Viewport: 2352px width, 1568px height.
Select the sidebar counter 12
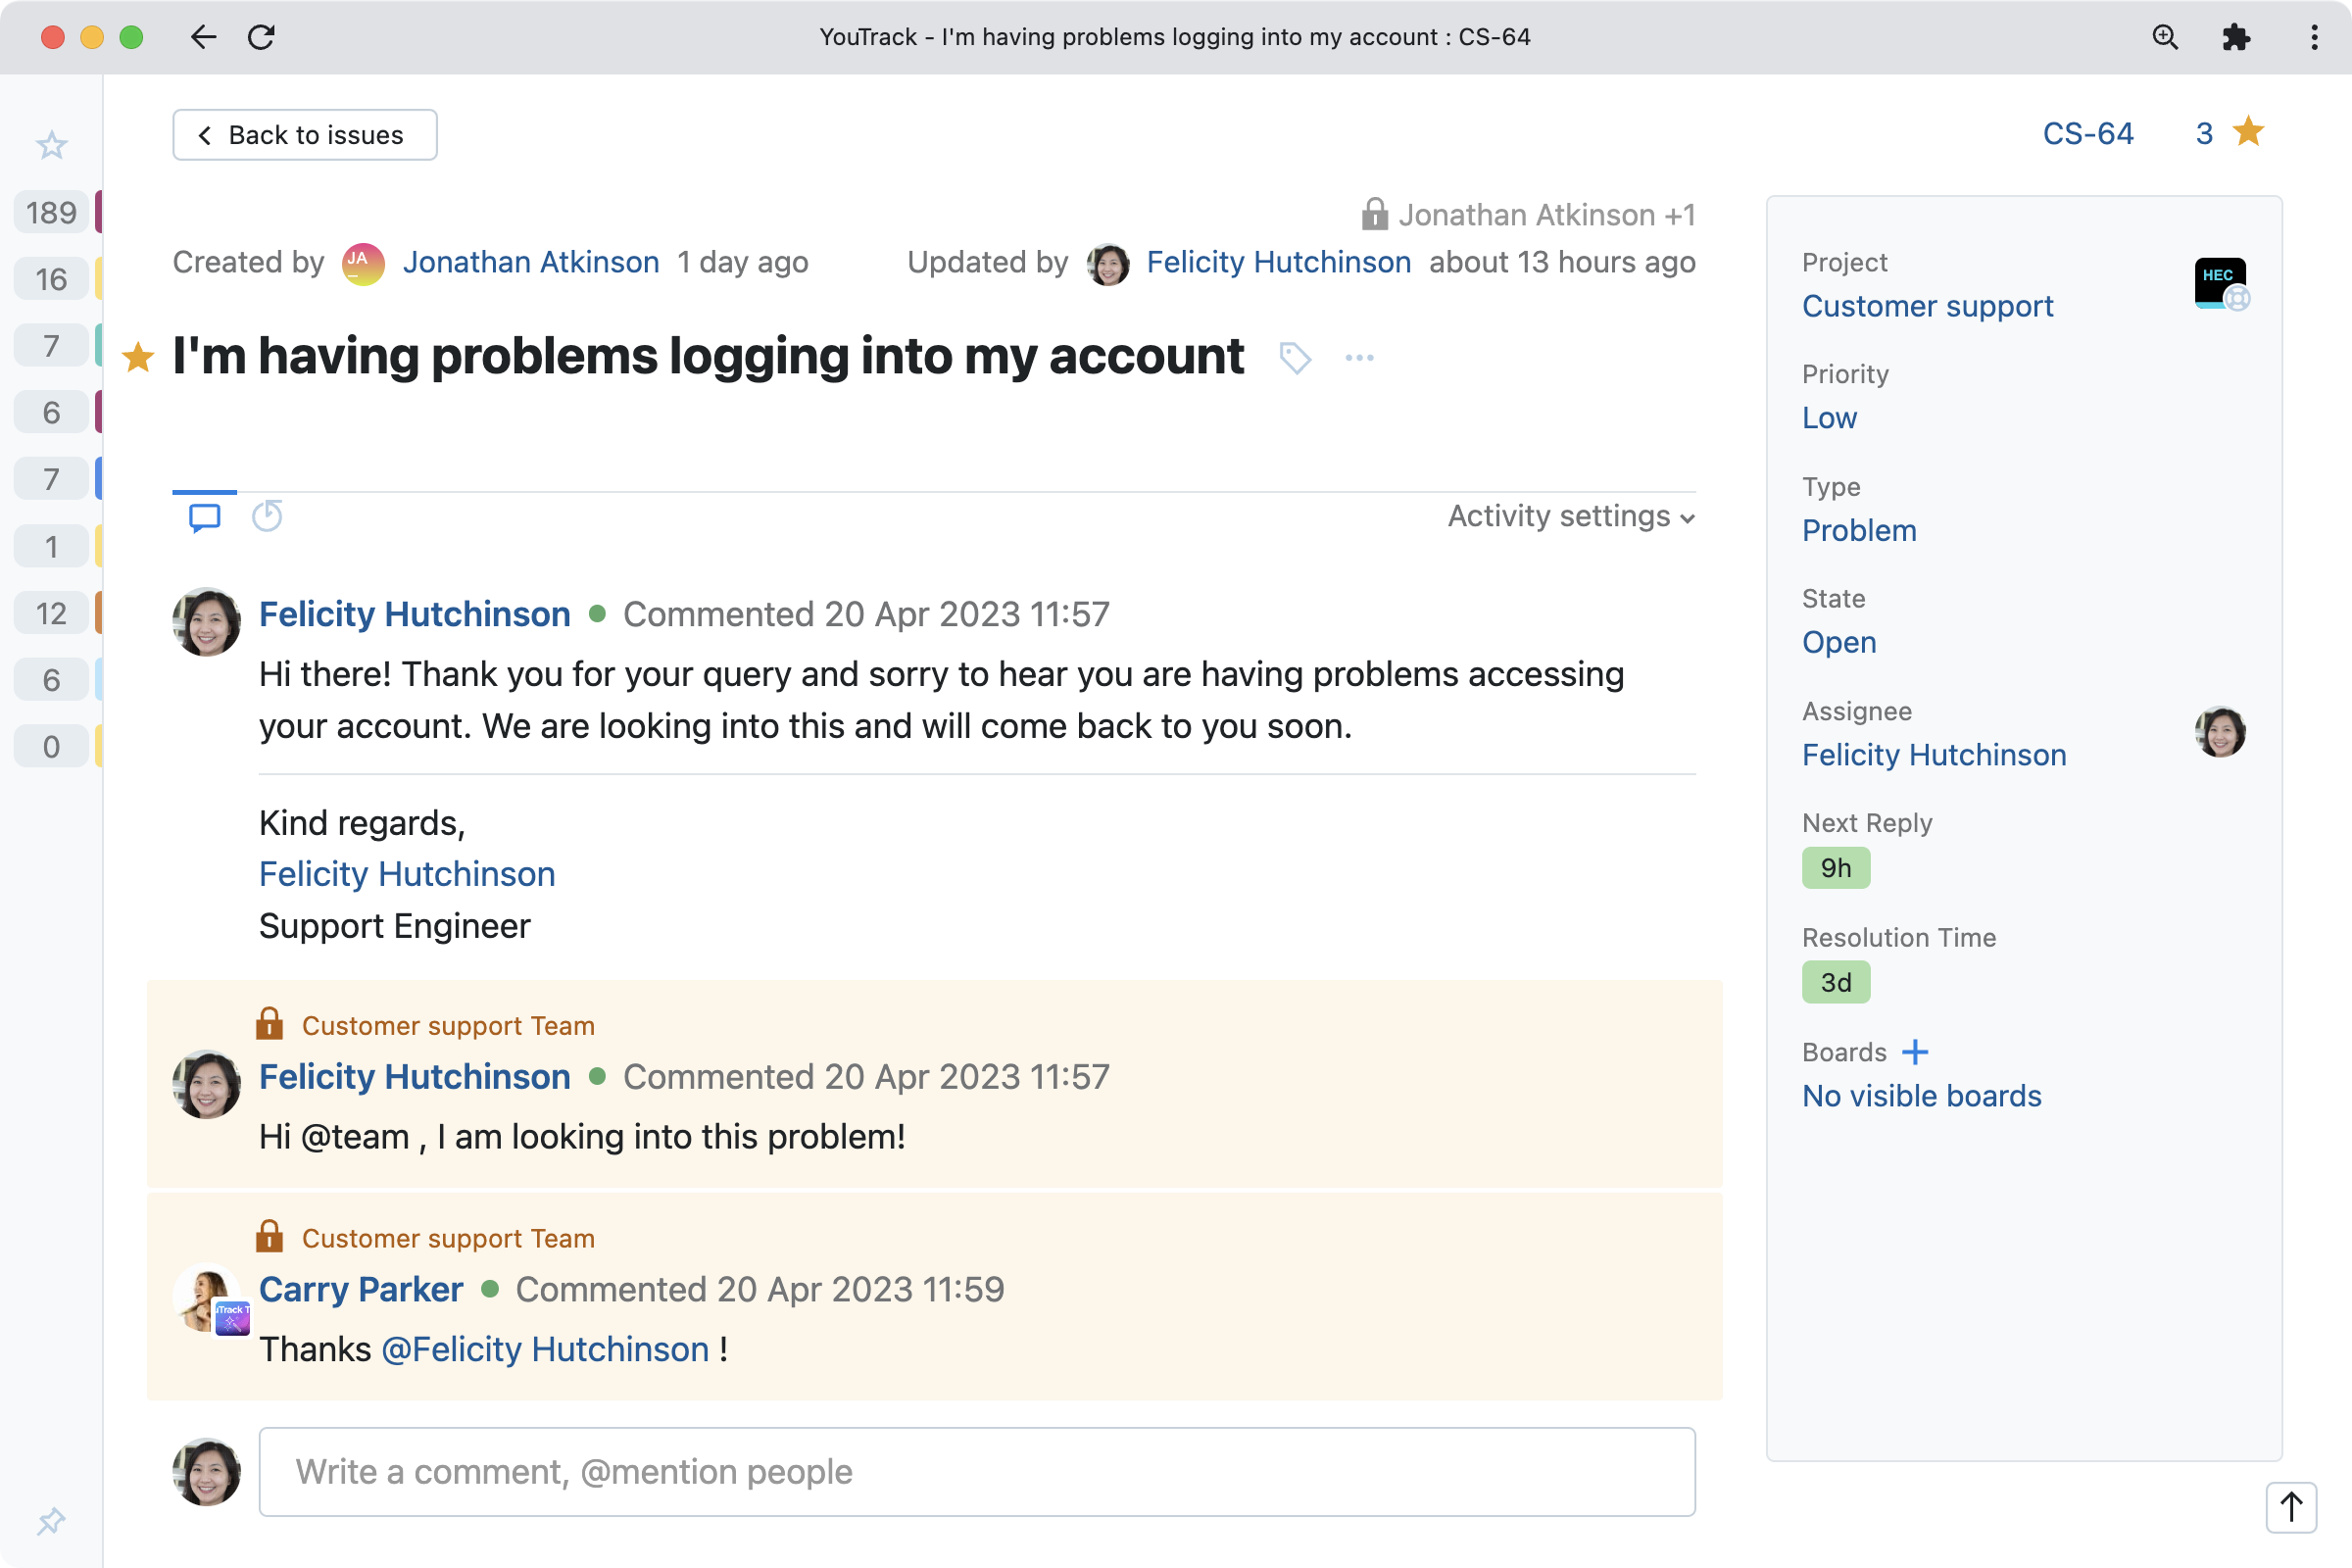(x=51, y=613)
